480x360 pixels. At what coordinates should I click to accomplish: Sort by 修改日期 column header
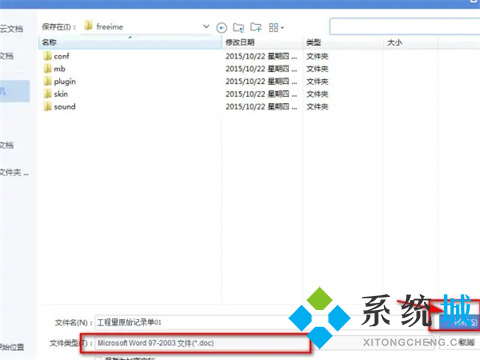pos(262,43)
